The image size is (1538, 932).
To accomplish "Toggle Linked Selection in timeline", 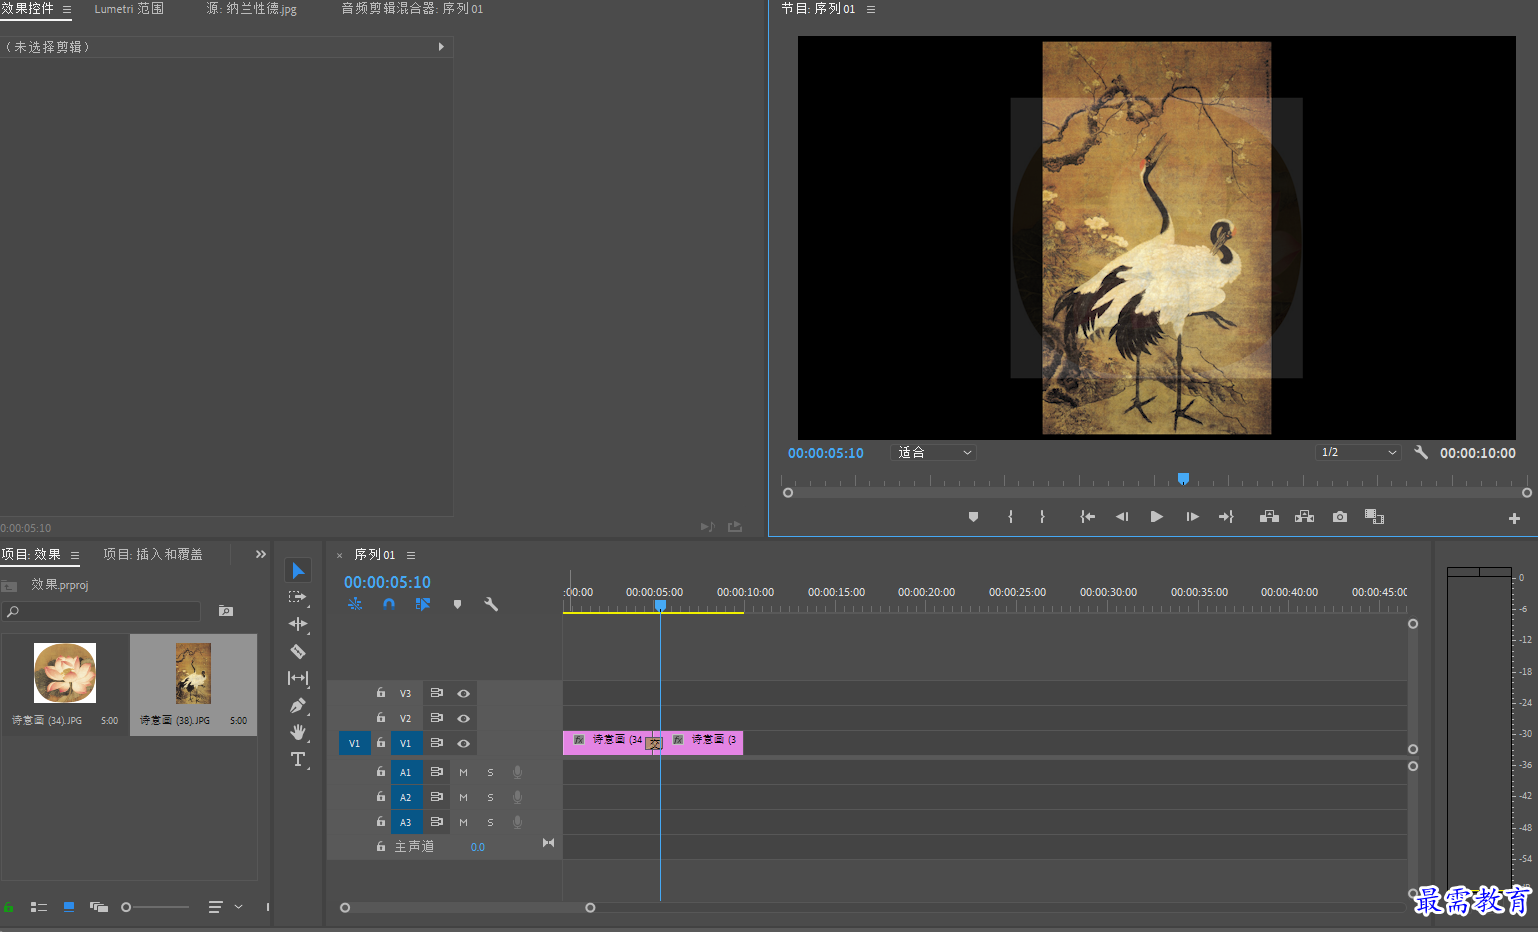I will pyautogui.click(x=423, y=604).
